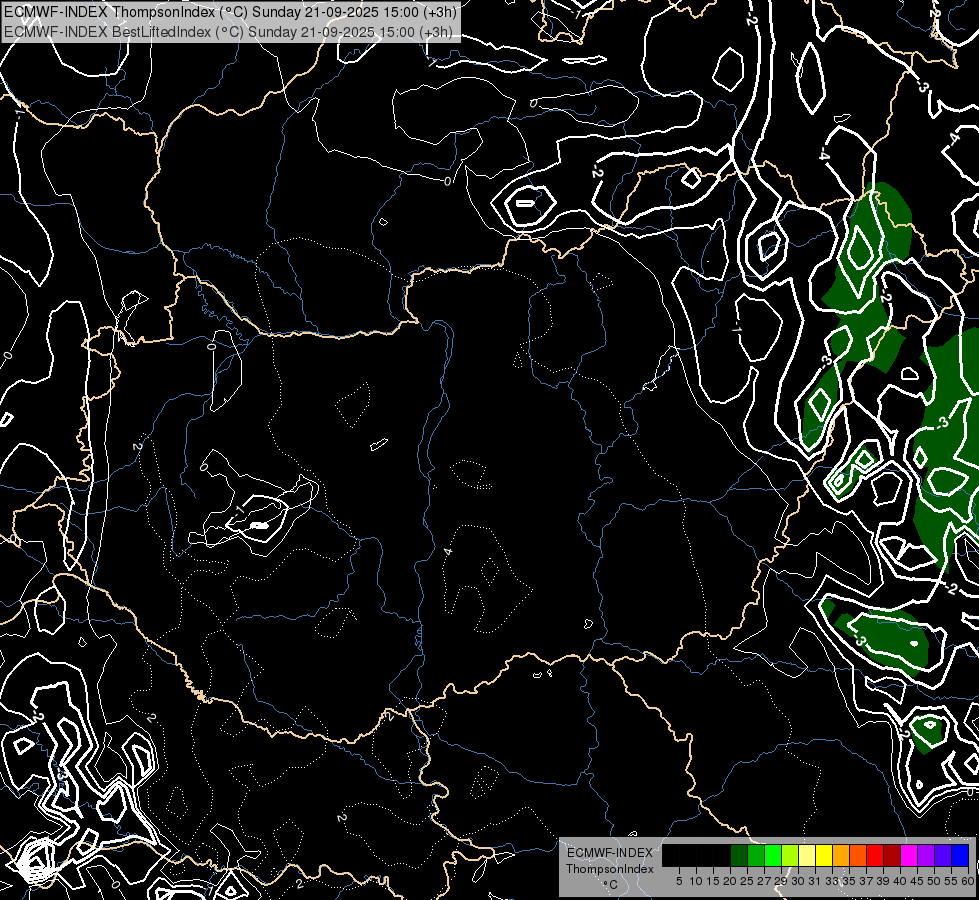Click the BestLiftedIndex title line
The width and height of the screenshot is (979, 900).
228,31
